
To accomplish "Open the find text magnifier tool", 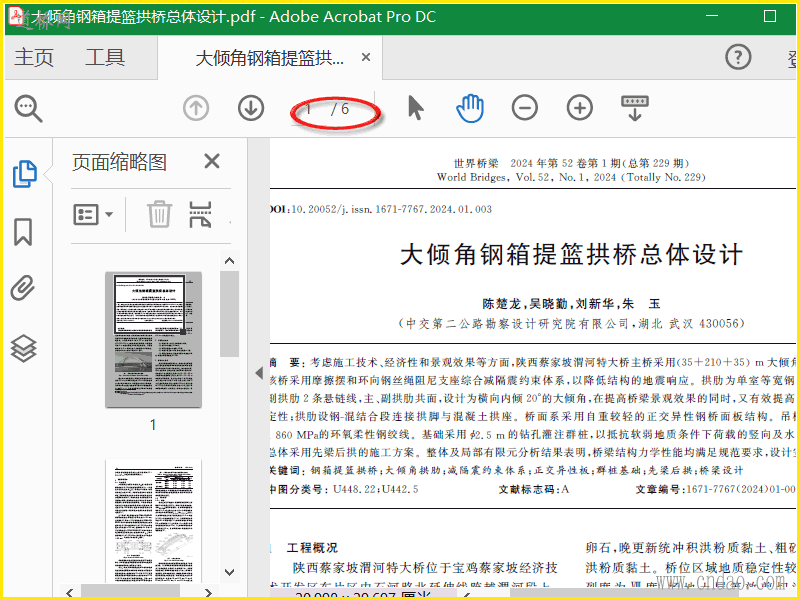I will point(28,108).
